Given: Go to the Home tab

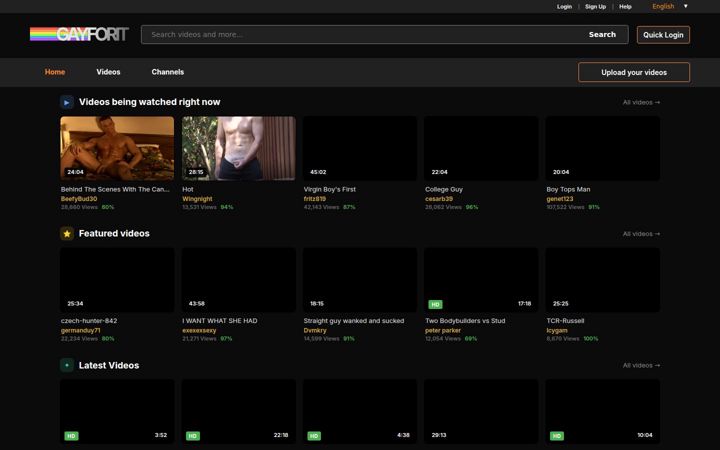Looking at the screenshot, I should 55,72.
